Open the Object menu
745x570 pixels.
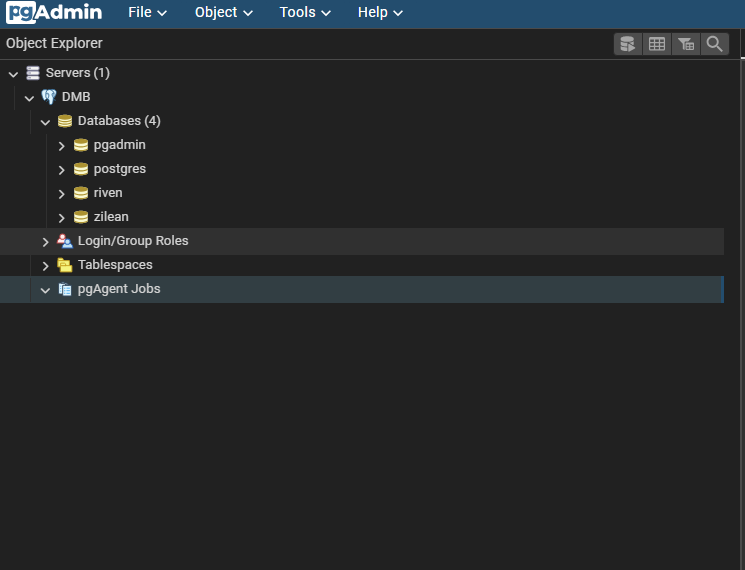pos(224,12)
